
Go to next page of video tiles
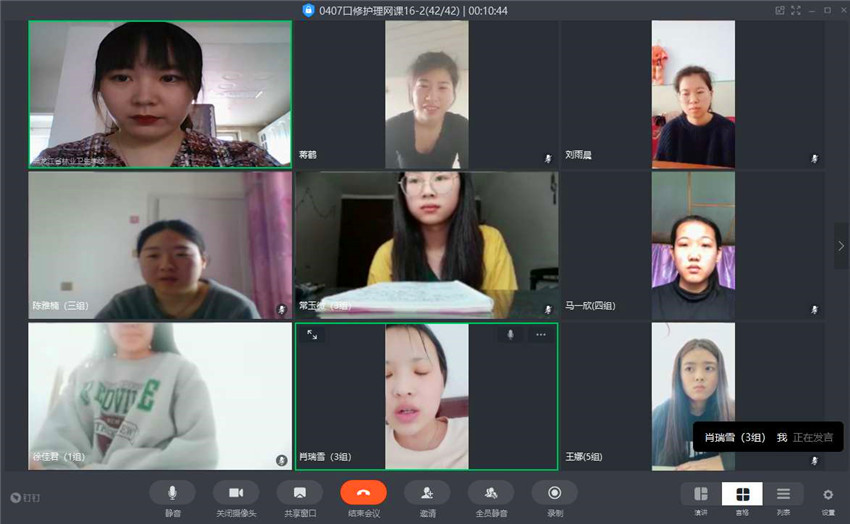841,245
